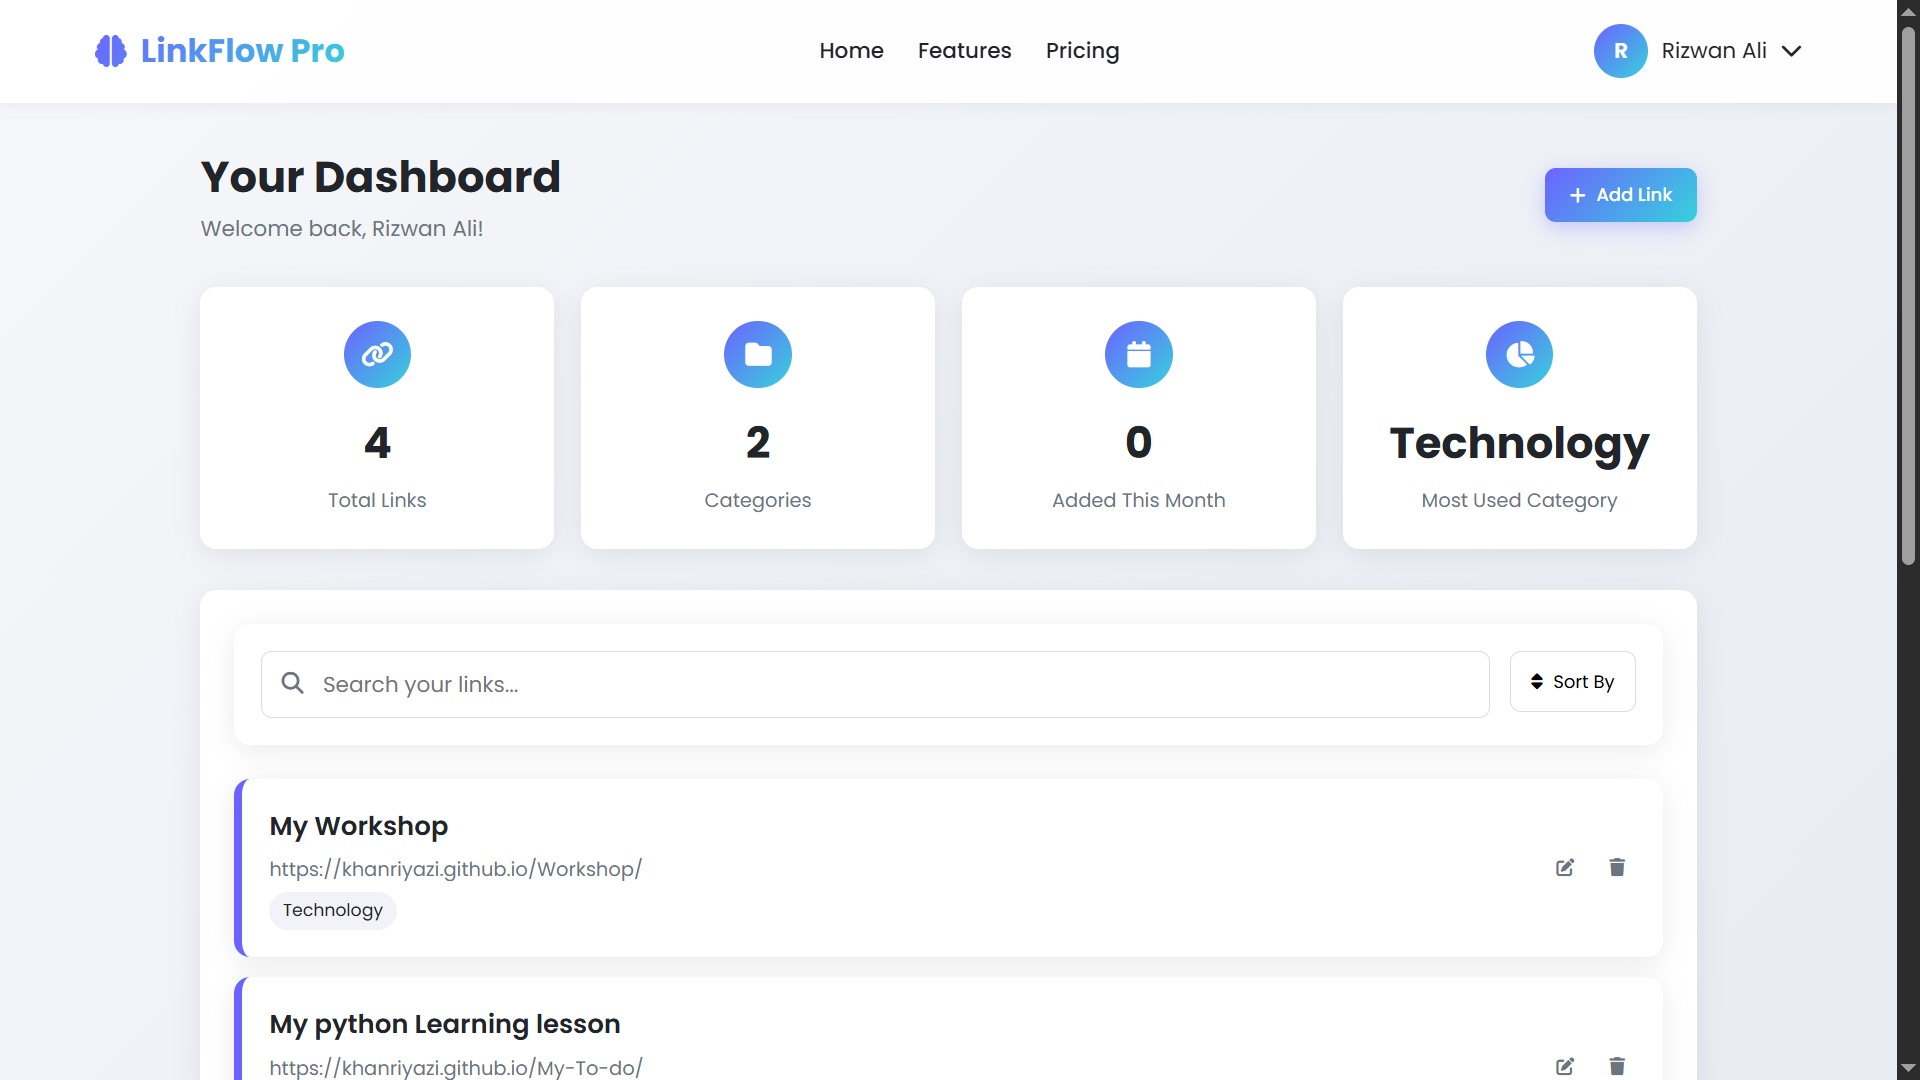Click the LinkFlow Pro brain logo icon
This screenshot has height=1080, width=1920.
pyautogui.click(x=111, y=51)
